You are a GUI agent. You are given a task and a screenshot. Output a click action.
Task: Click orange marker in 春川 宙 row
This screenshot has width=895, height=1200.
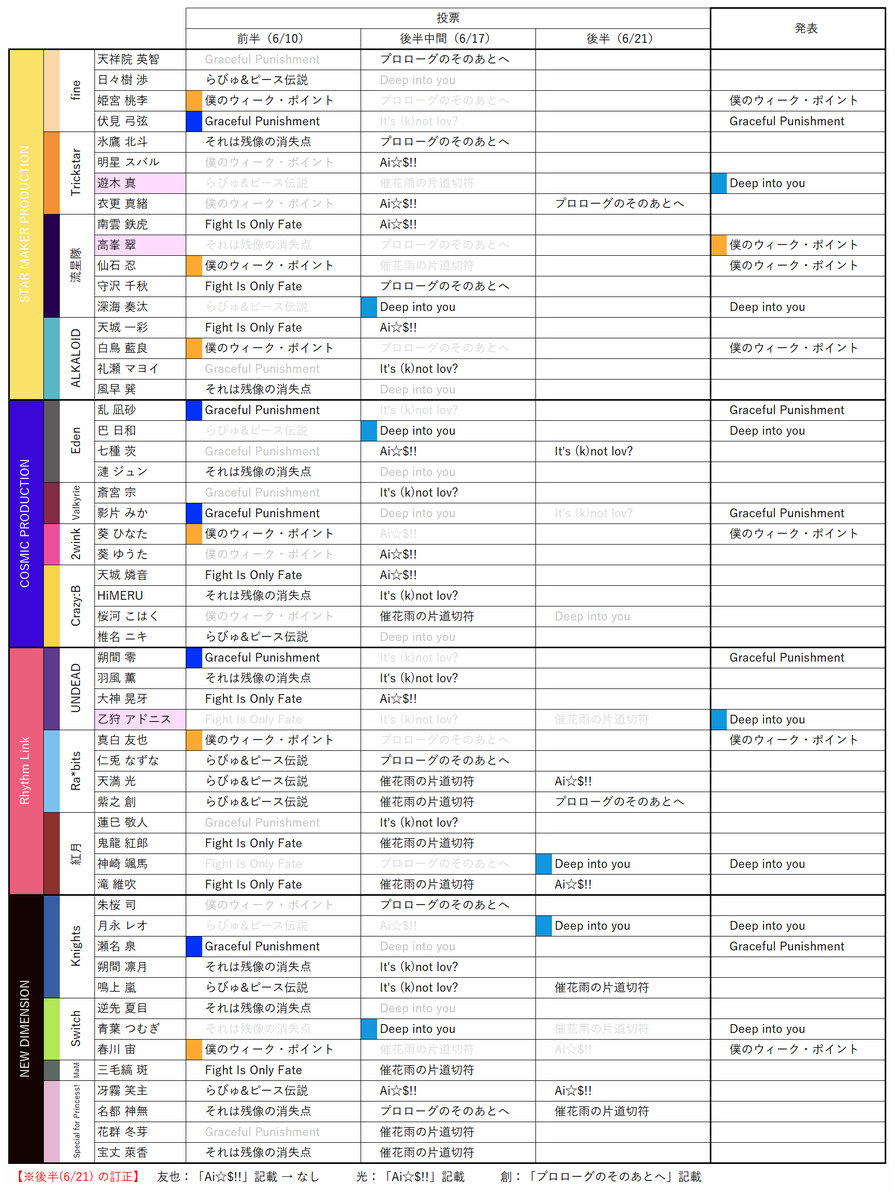194,1049
